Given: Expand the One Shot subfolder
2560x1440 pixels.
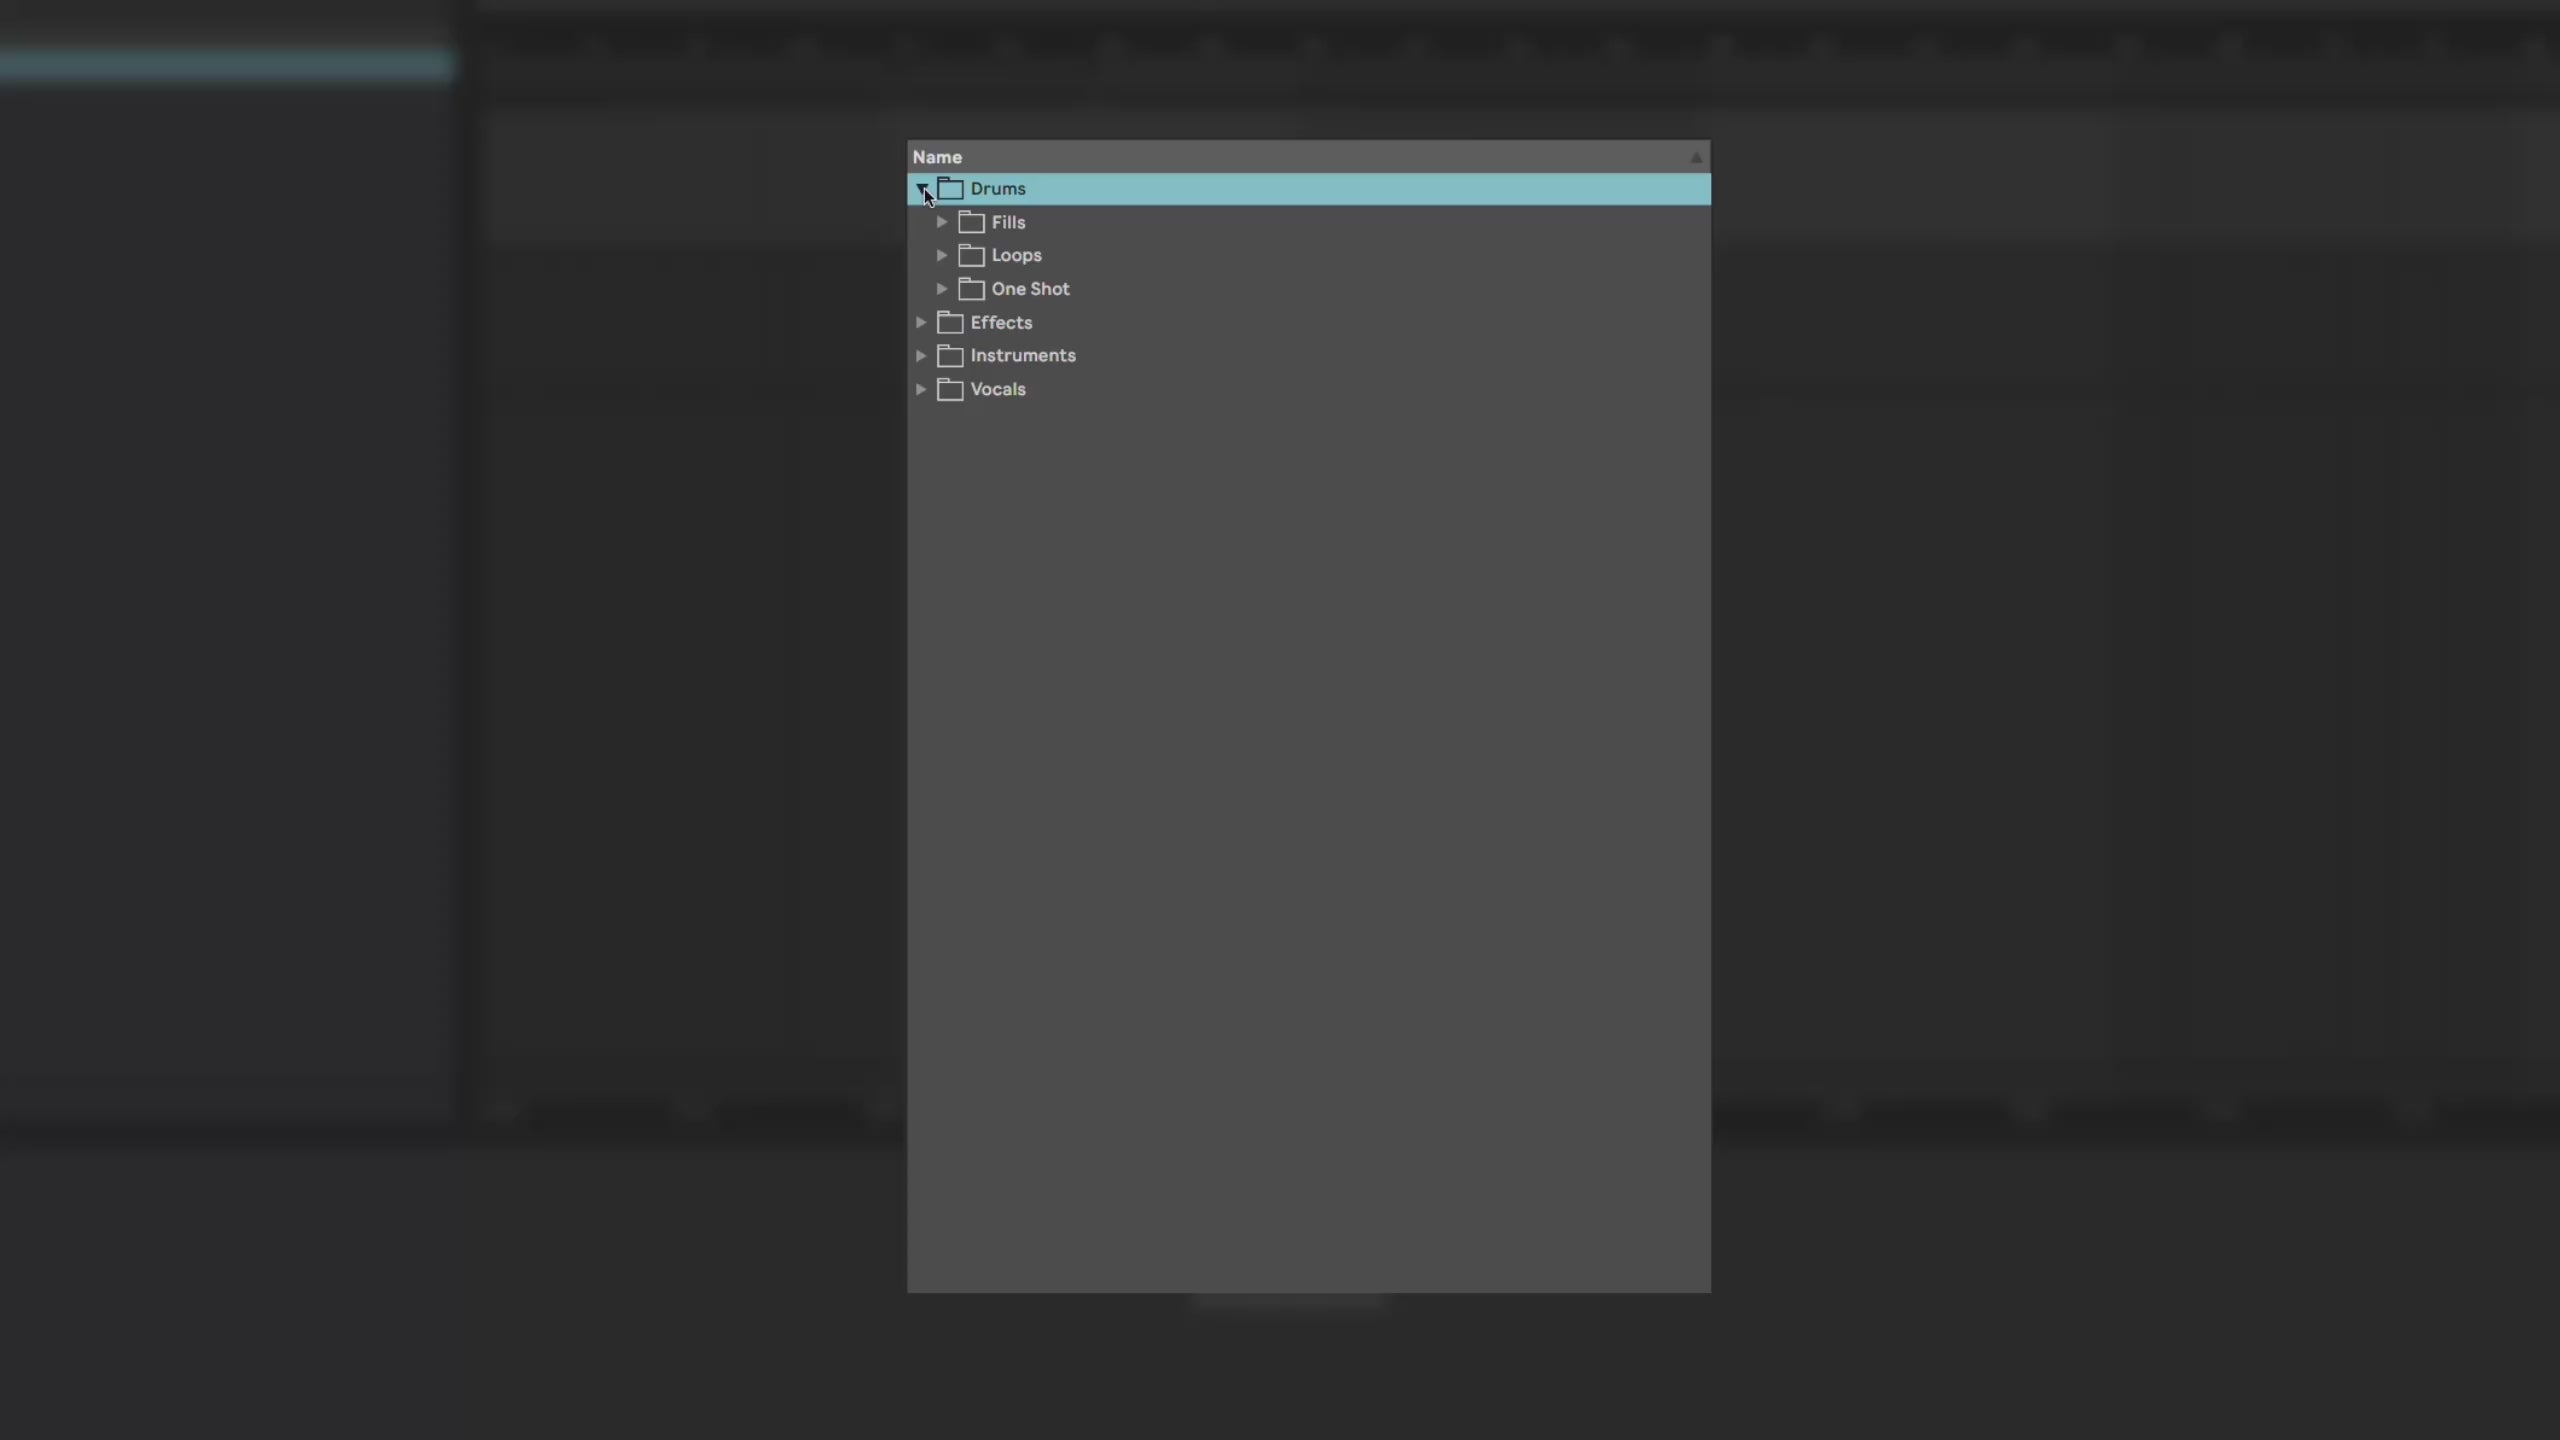Looking at the screenshot, I should coord(942,288).
